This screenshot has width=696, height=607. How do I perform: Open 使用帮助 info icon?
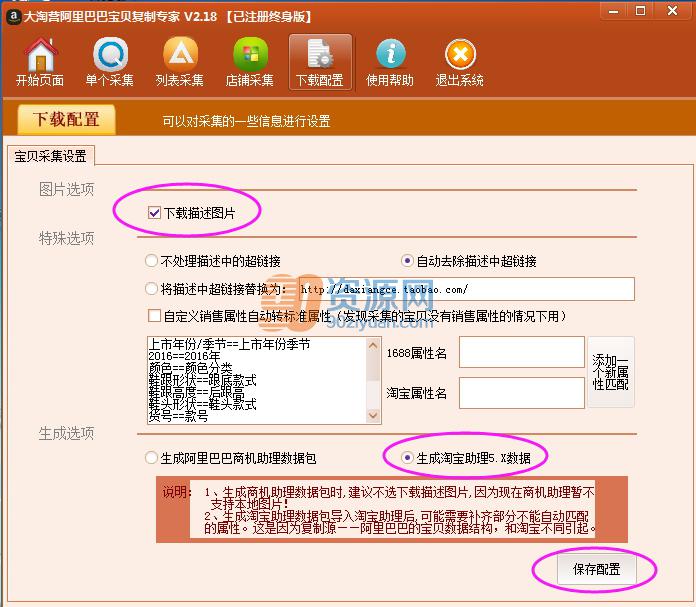[x=390, y=62]
